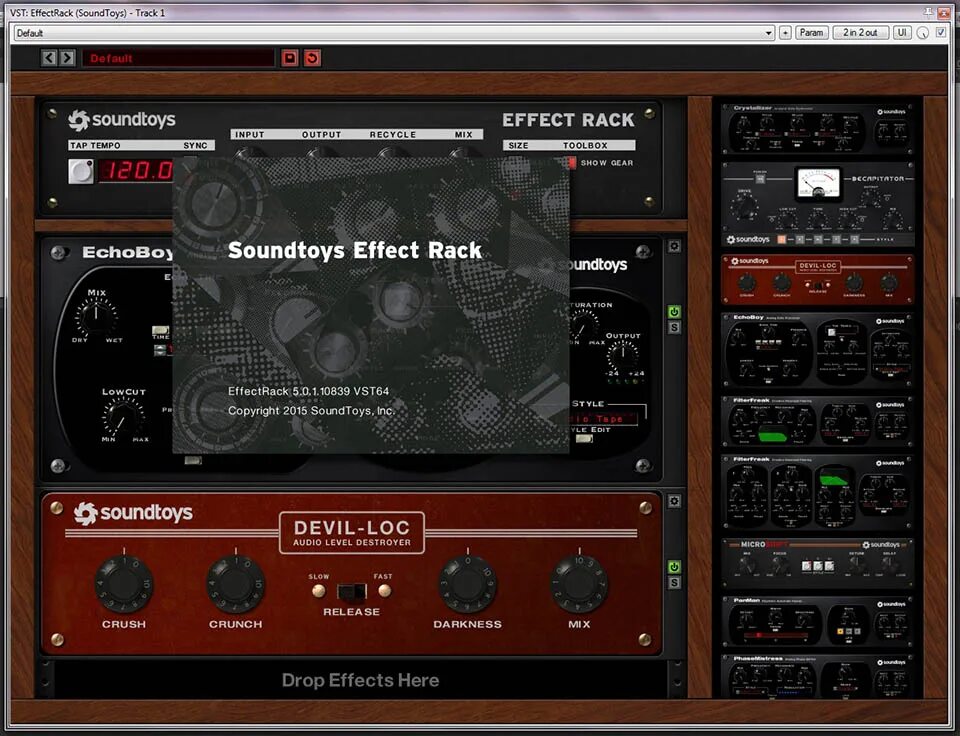960x736 pixels.
Task: Open EchoBoy settings gear icon
Action: tap(674, 246)
